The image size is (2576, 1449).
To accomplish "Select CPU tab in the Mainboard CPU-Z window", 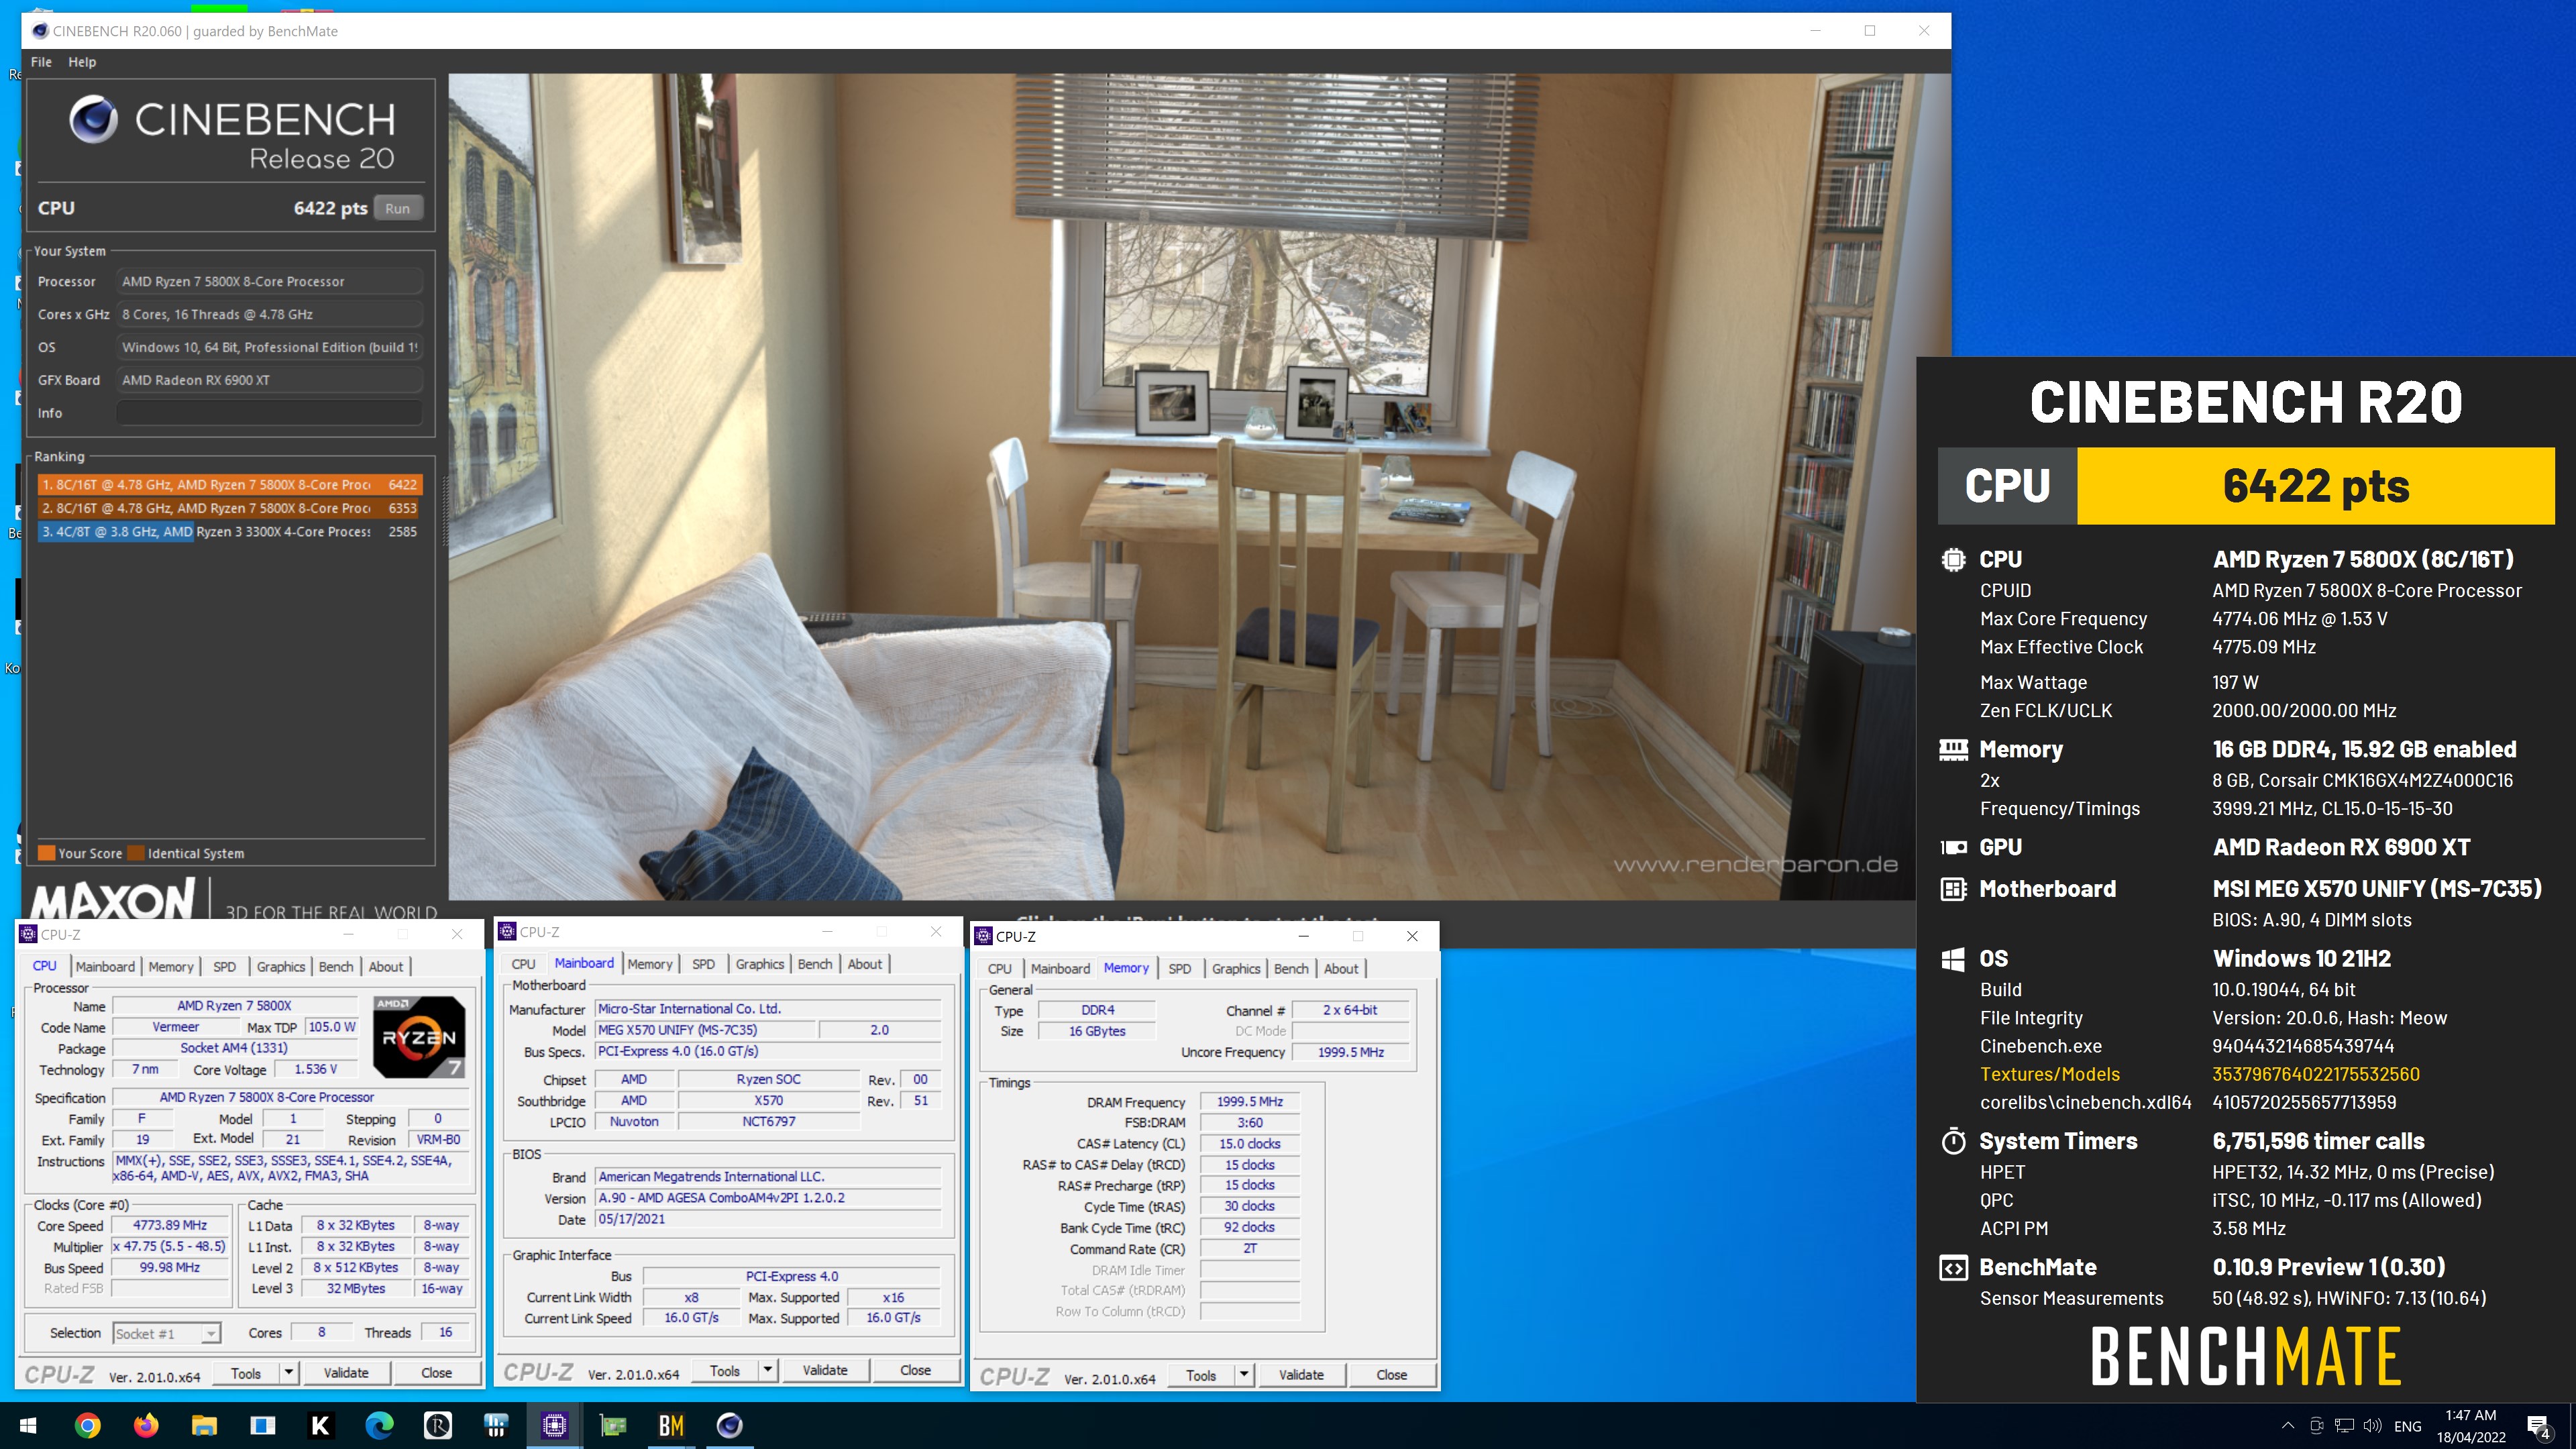I will pyautogui.click(x=523, y=964).
